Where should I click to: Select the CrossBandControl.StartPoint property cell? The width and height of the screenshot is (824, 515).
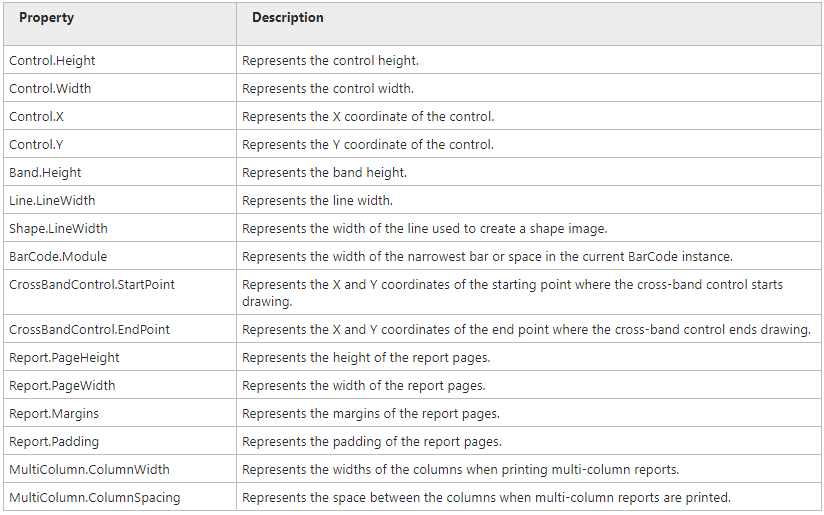[x=92, y=285]
